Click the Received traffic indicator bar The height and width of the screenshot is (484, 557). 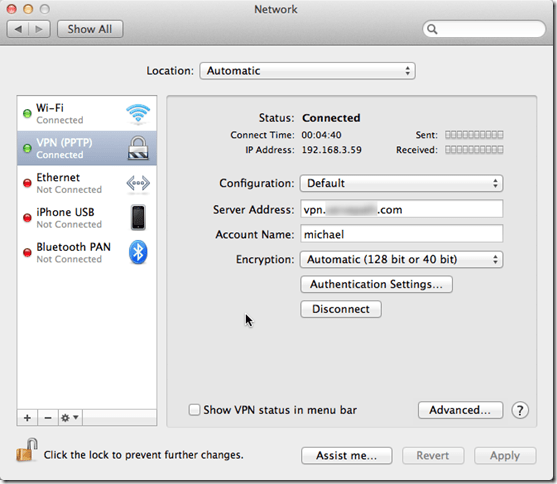pyautogui.click(x=474, y=150)
